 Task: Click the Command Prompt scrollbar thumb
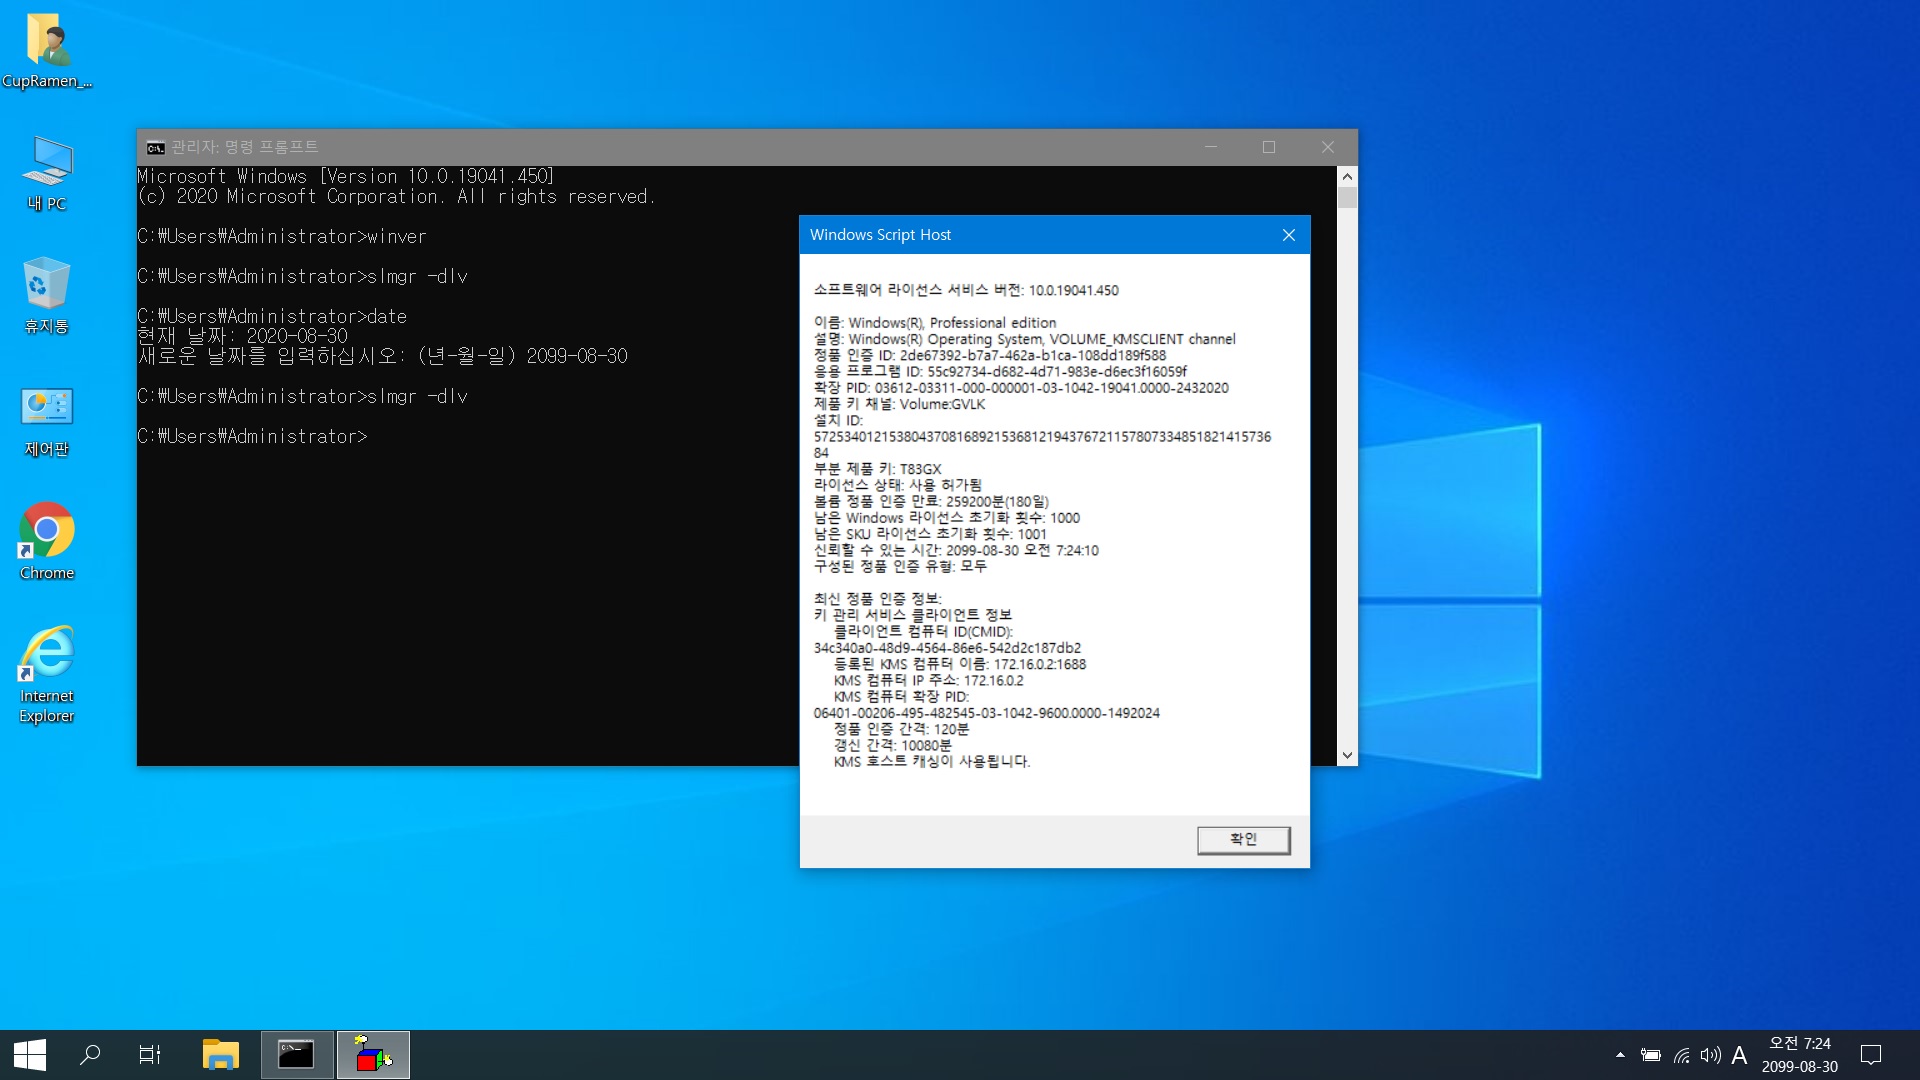click(1347, 197)
